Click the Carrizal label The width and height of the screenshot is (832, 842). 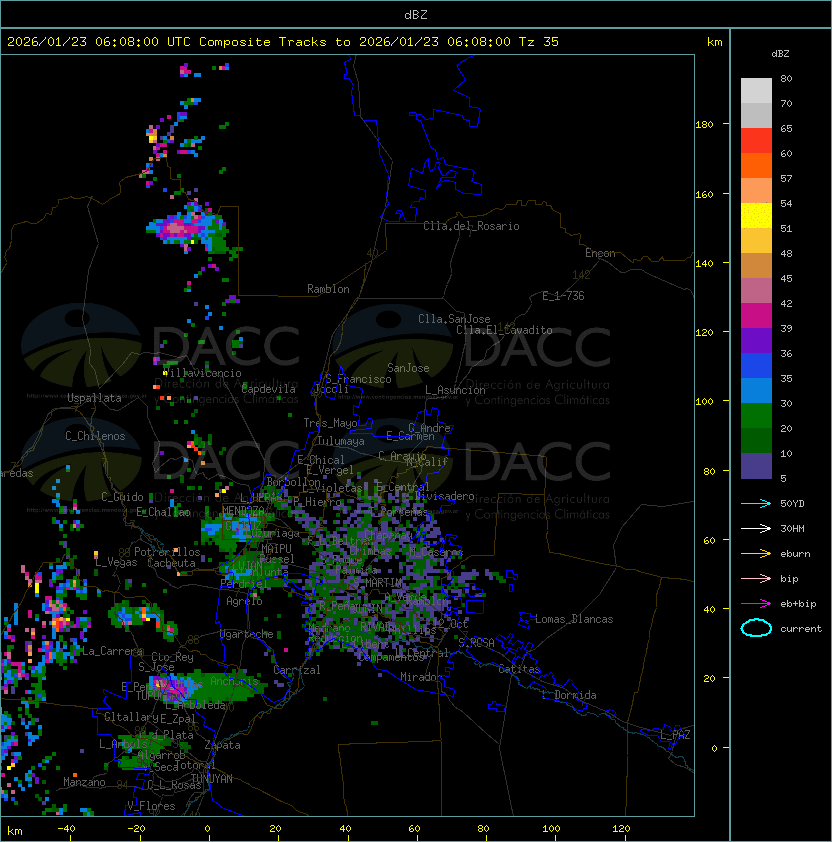tap(296, 670)
